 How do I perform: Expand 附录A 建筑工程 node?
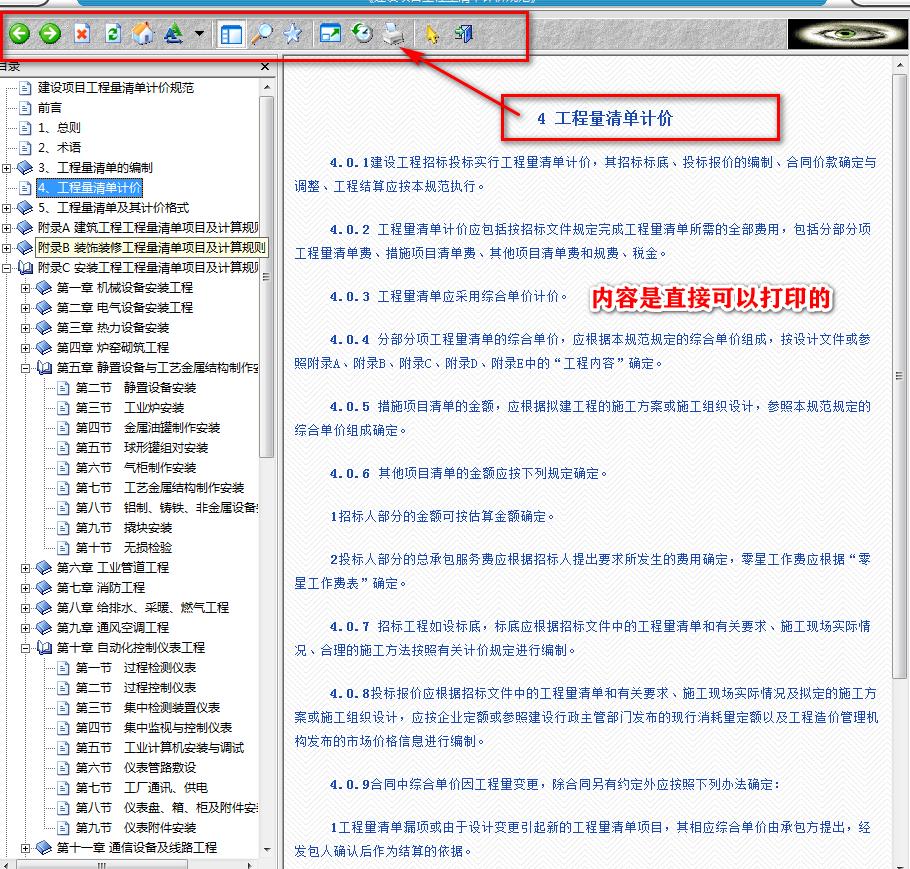pyautogui.click(x=6, y=228)
